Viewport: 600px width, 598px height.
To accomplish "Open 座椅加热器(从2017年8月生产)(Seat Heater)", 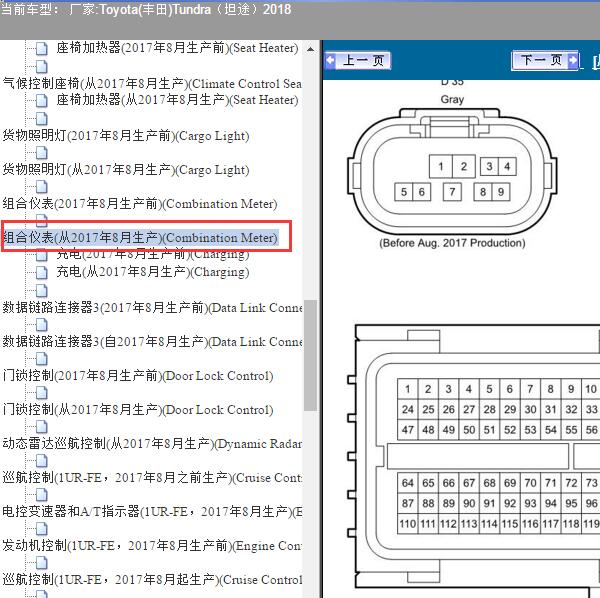I will pos(177,100).
